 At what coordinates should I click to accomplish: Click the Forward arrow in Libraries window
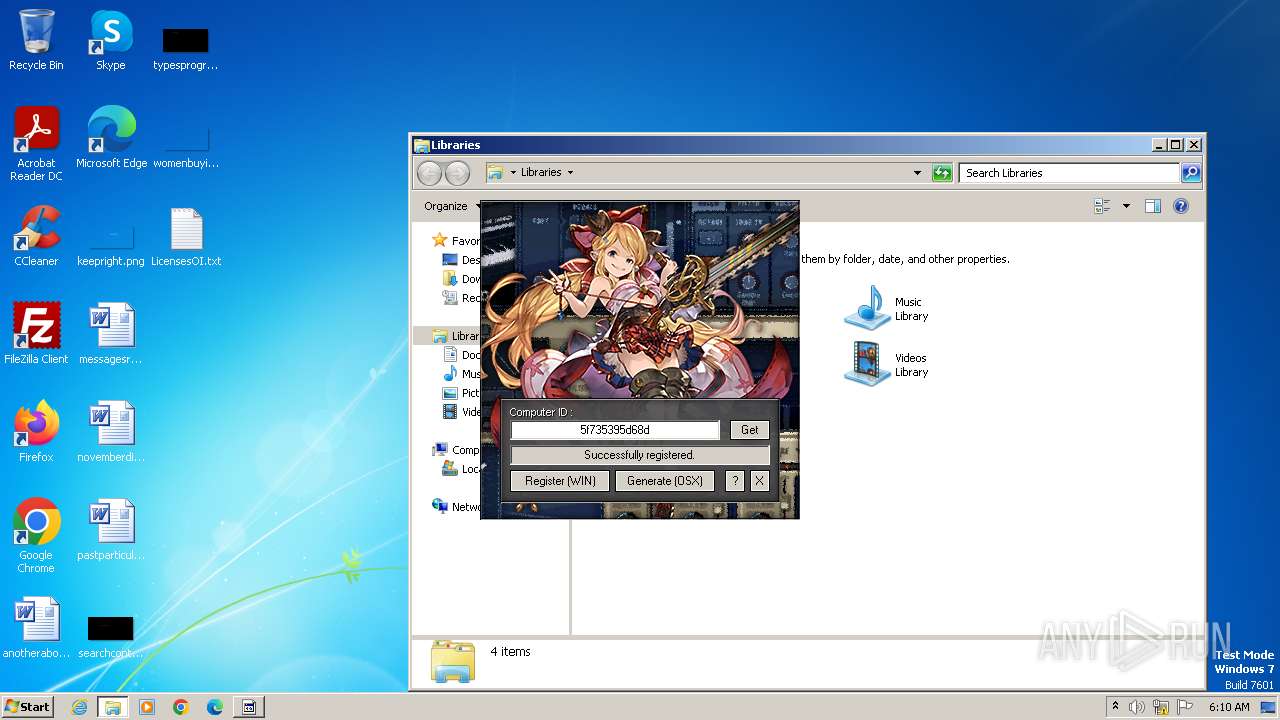pos(457,173)
